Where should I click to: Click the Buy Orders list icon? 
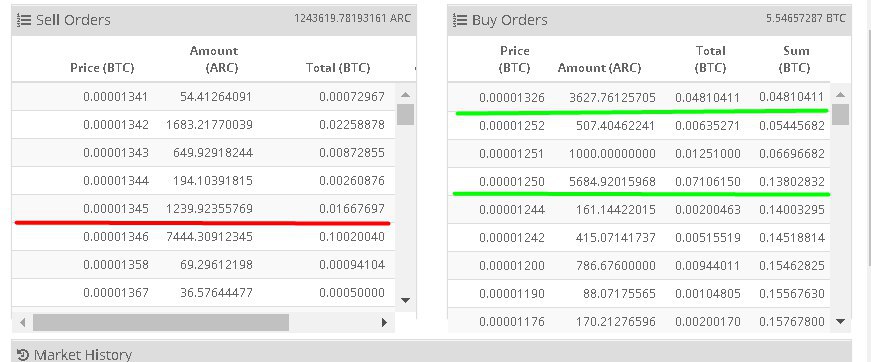459,20
